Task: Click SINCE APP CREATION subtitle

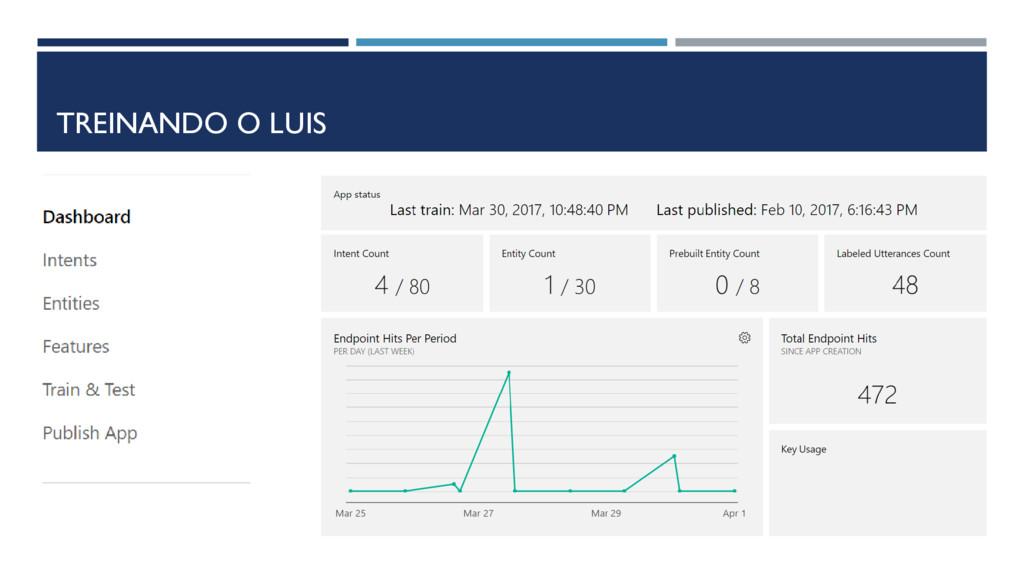Action: (x=821, y=351)
